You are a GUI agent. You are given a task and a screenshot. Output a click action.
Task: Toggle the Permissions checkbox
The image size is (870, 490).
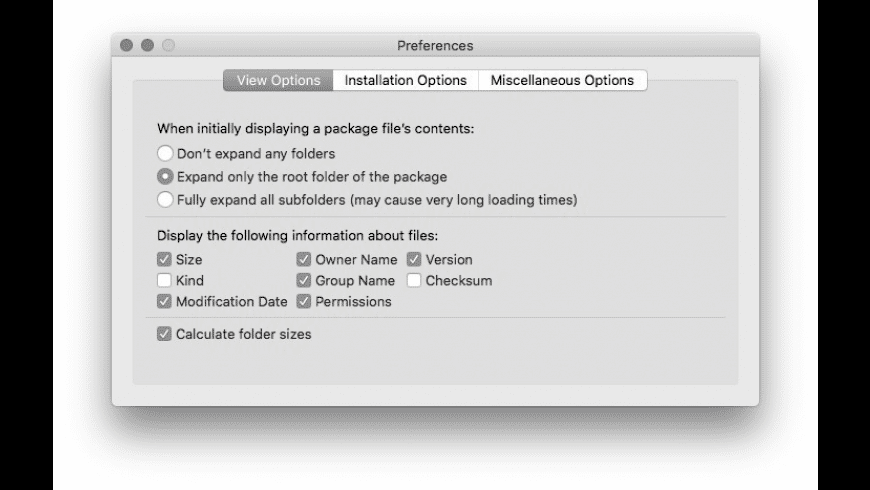click(x=304, y=302)
